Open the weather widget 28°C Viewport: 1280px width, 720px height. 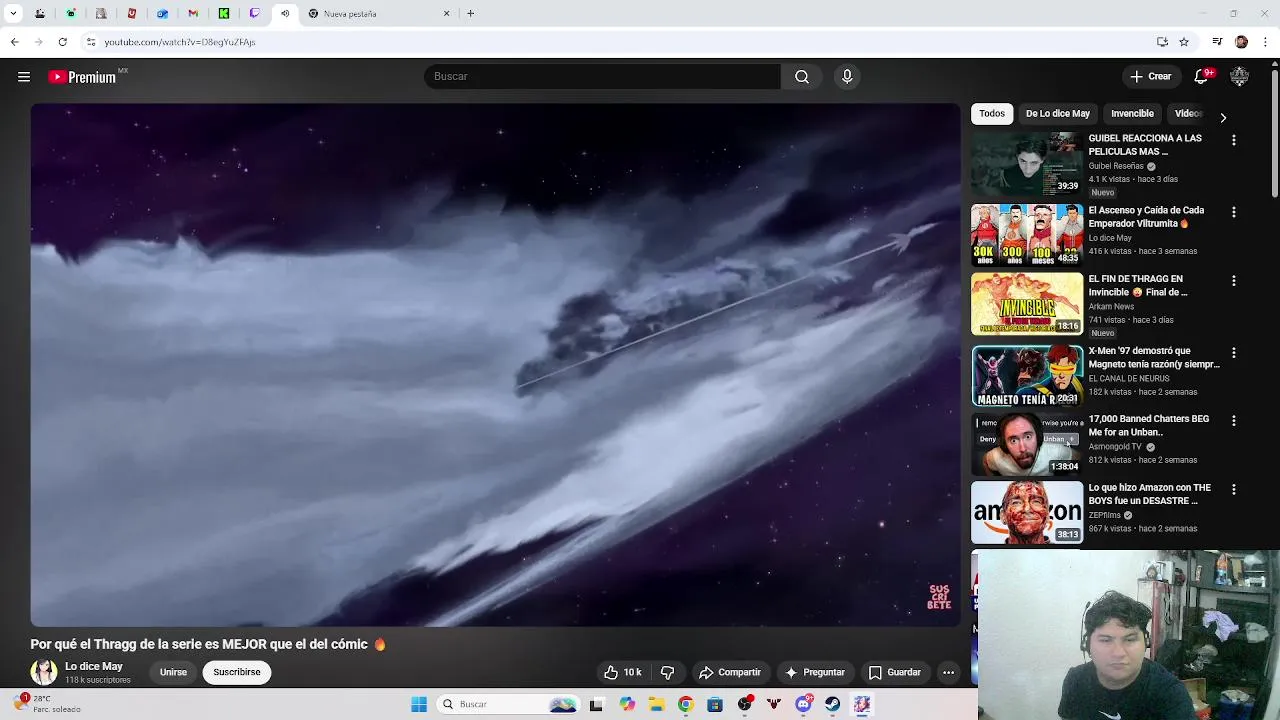pyautogui.click(x=47, y=704)
